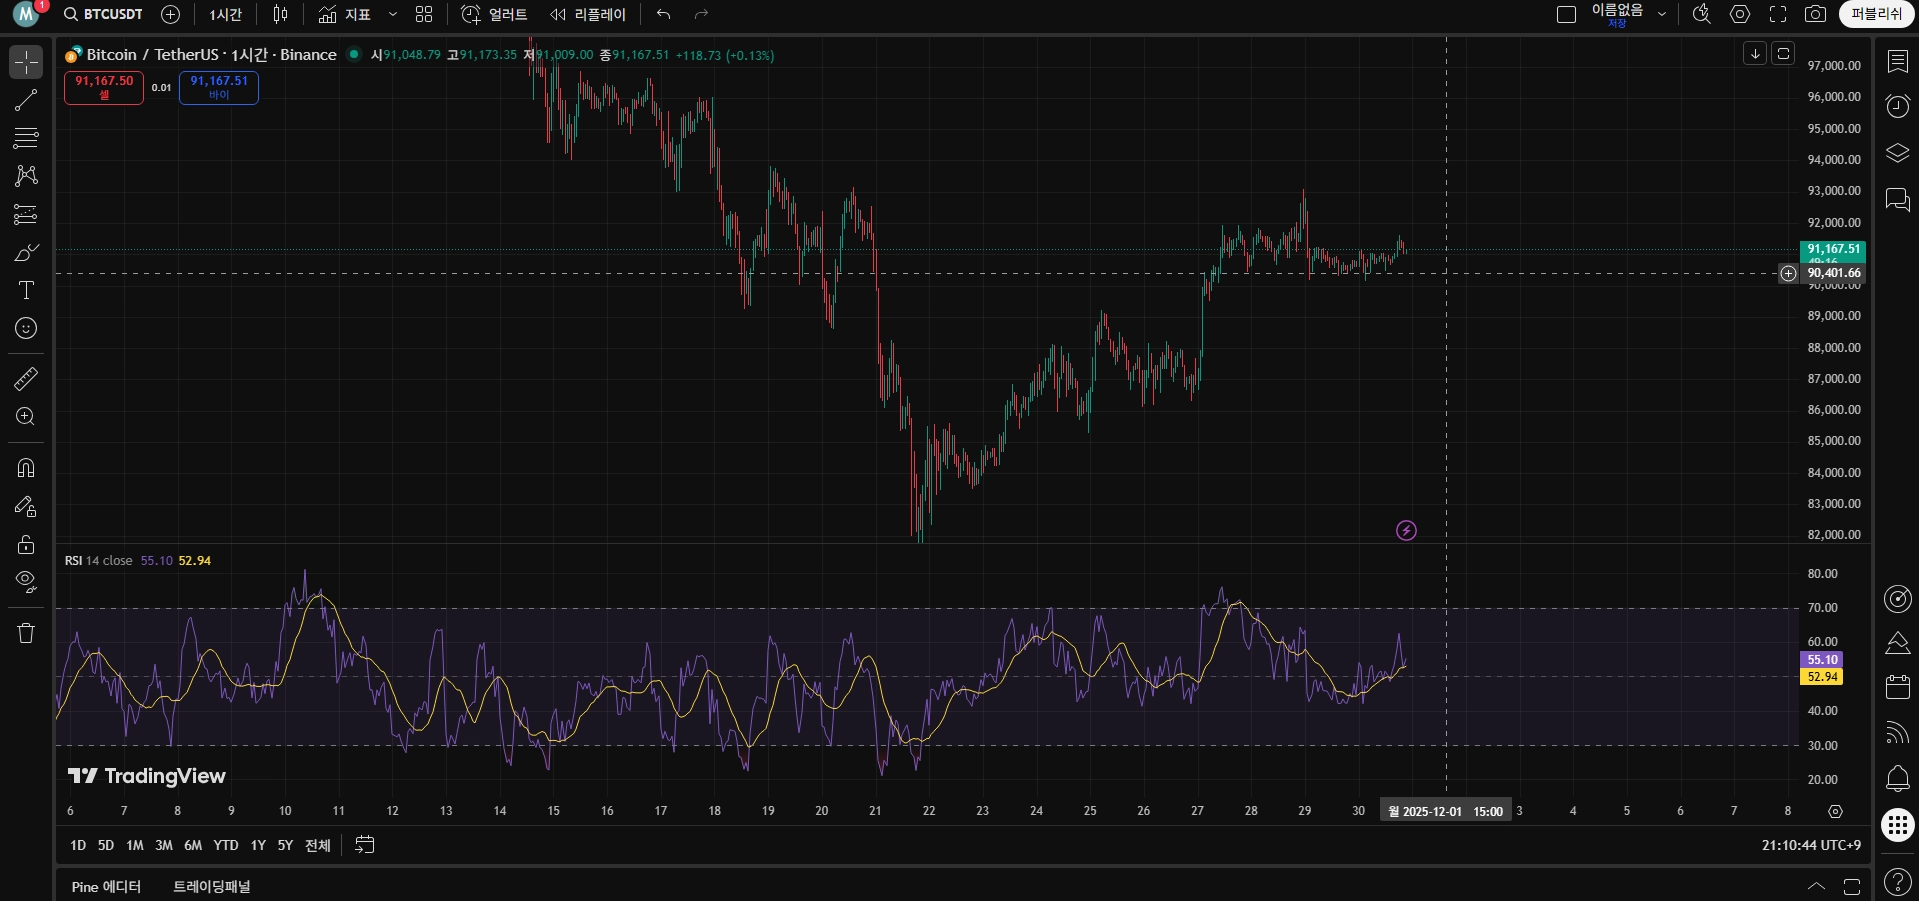Select the 3M time range
This screenshot has width=1919, height=901.
(164, 845)
